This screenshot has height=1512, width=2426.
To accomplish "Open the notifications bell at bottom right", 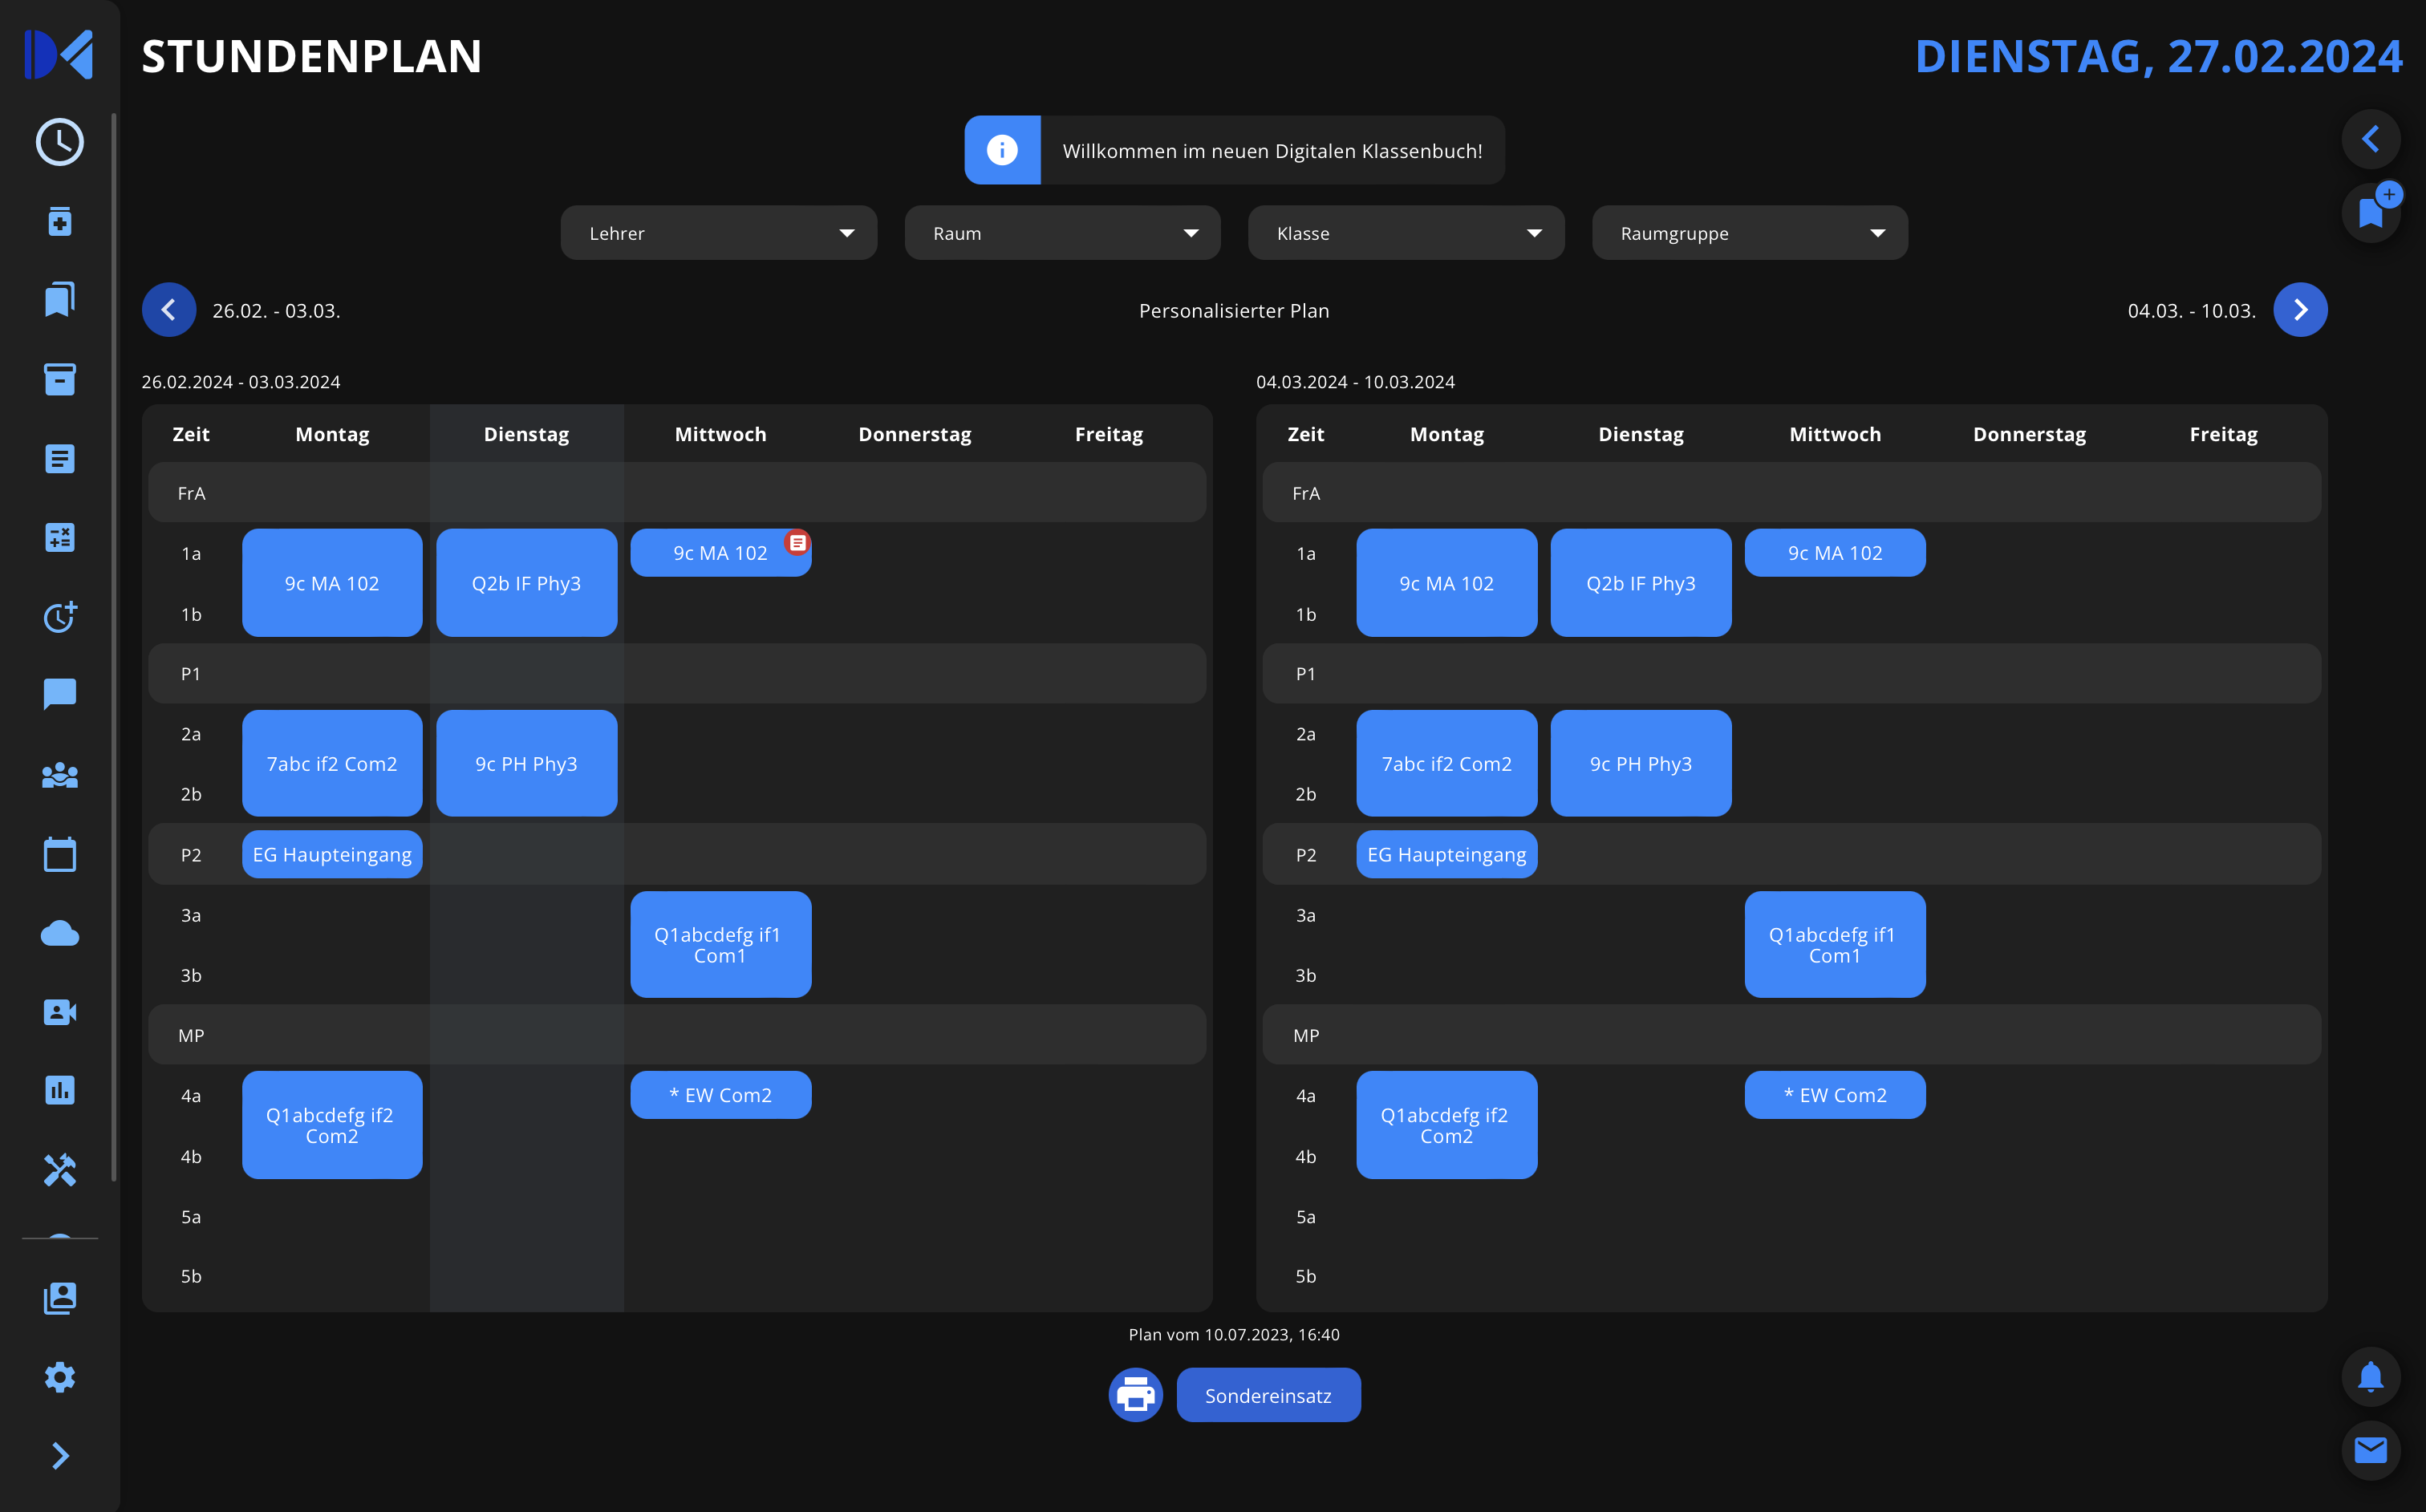I will tap(2371, 1377).
